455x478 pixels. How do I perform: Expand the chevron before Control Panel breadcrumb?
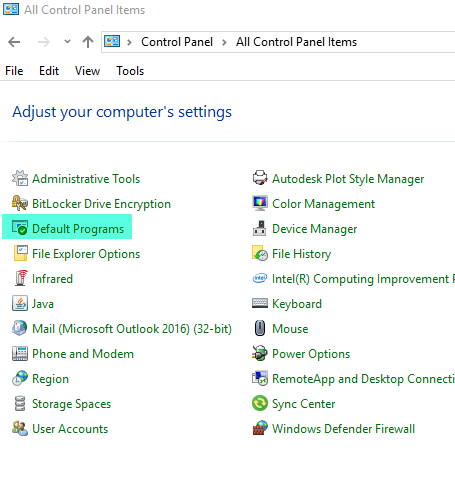tap(129, 42)
